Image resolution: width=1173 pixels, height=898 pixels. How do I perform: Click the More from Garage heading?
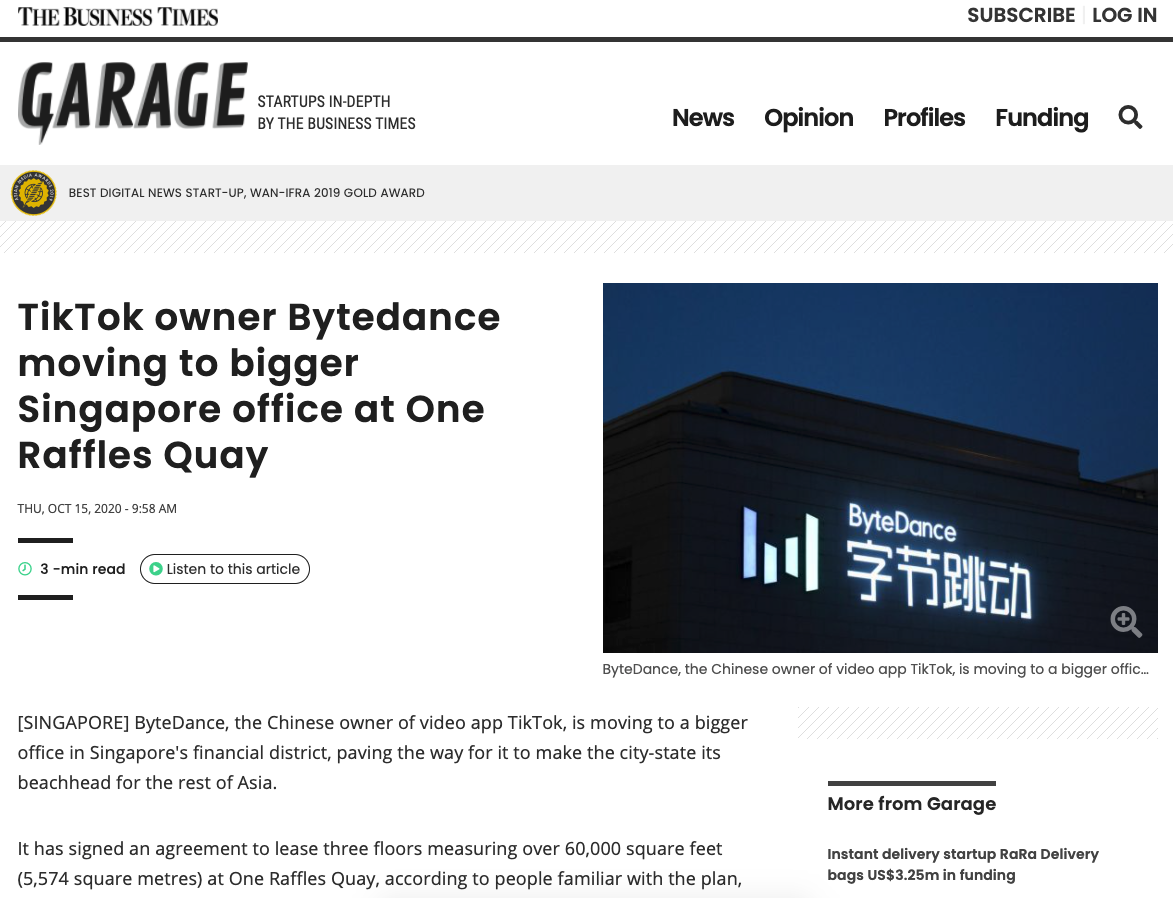click(x=911, y=804)
